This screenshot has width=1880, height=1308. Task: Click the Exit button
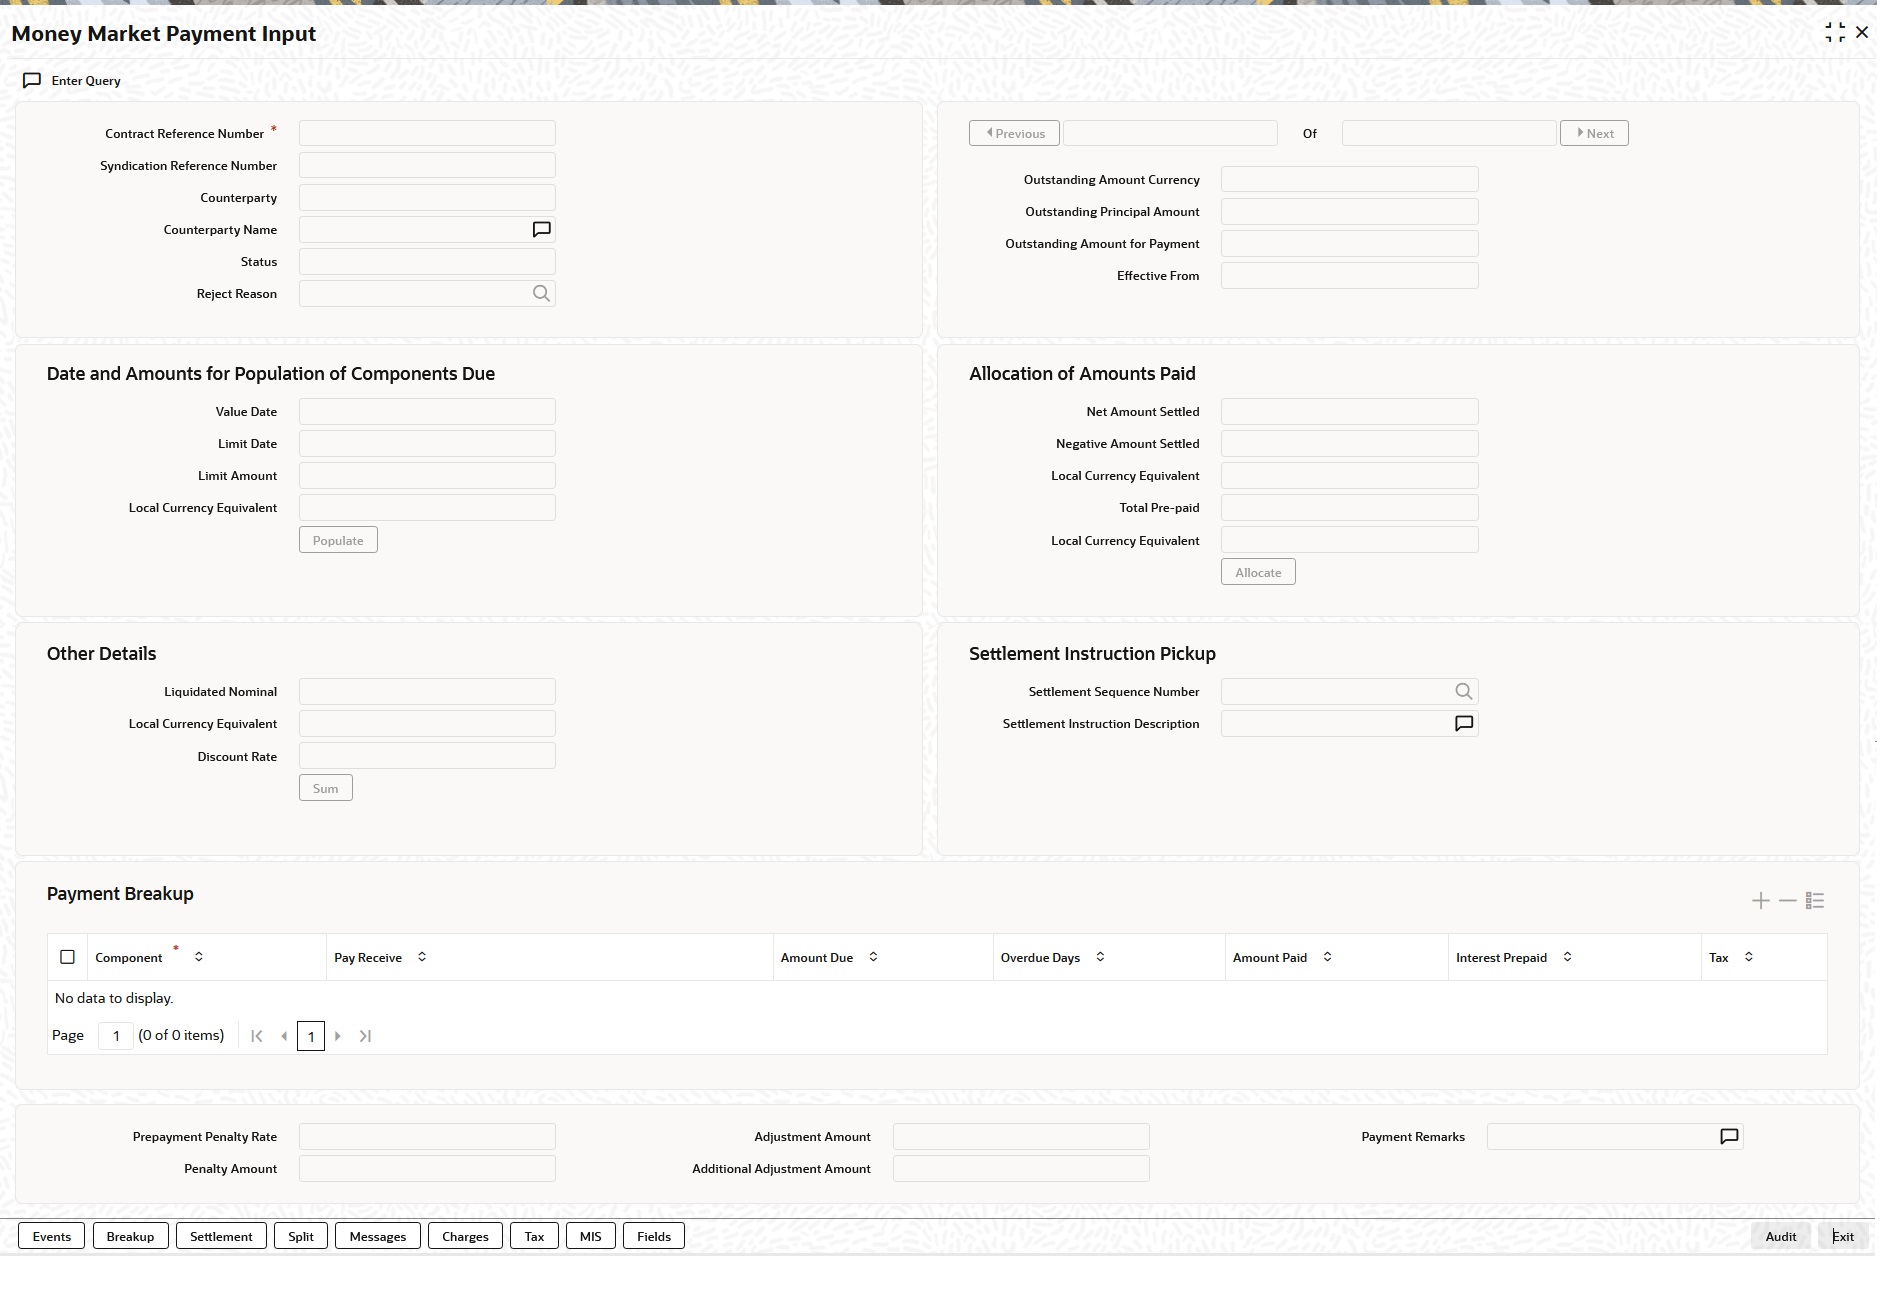pyautogui.click(x=1843, y=1236)
